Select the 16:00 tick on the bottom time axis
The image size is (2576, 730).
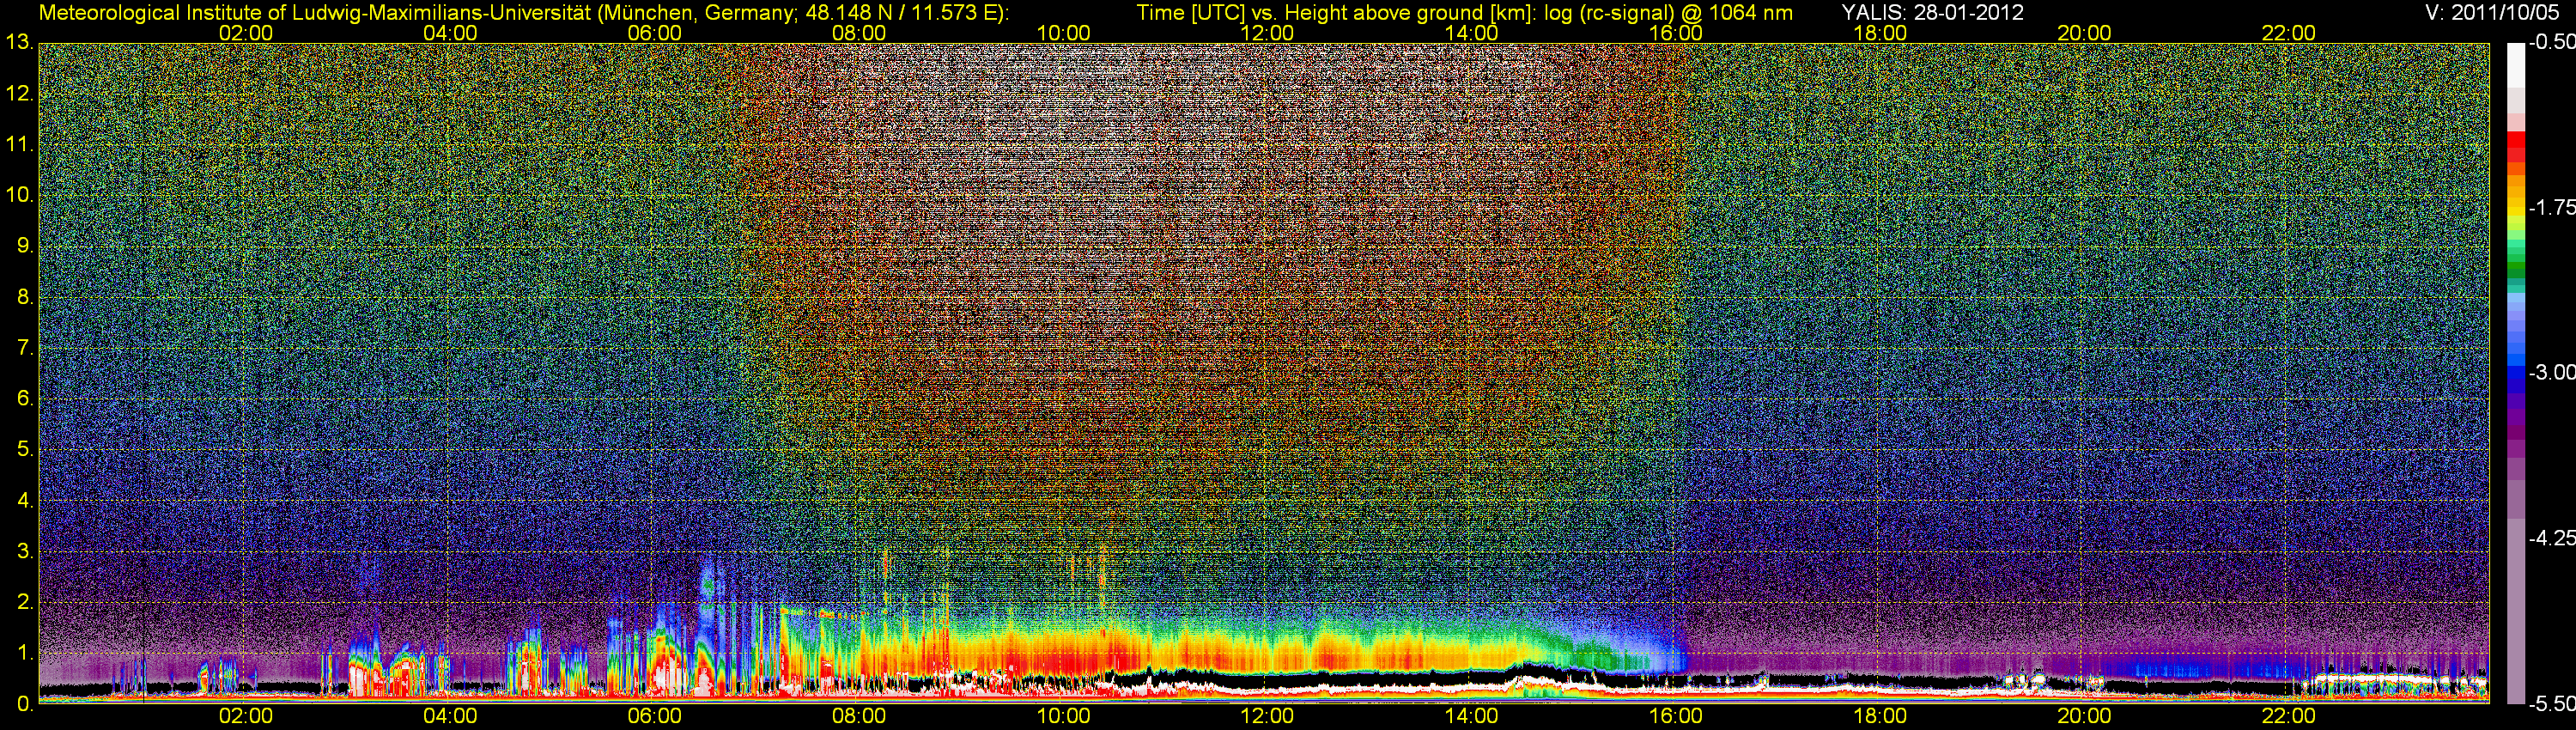point(1675,717)
